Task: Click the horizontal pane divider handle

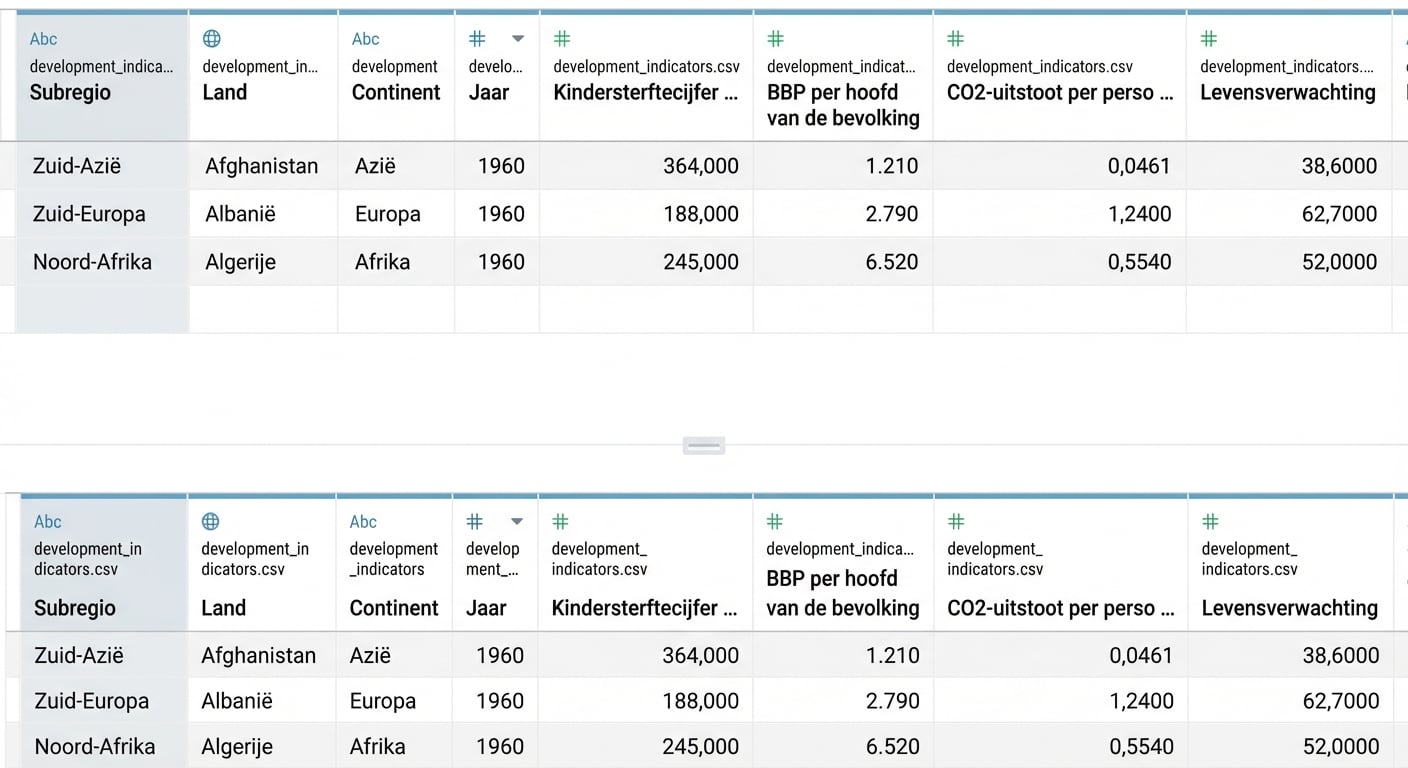Action: pyautogui.click(x=704, y=446)
